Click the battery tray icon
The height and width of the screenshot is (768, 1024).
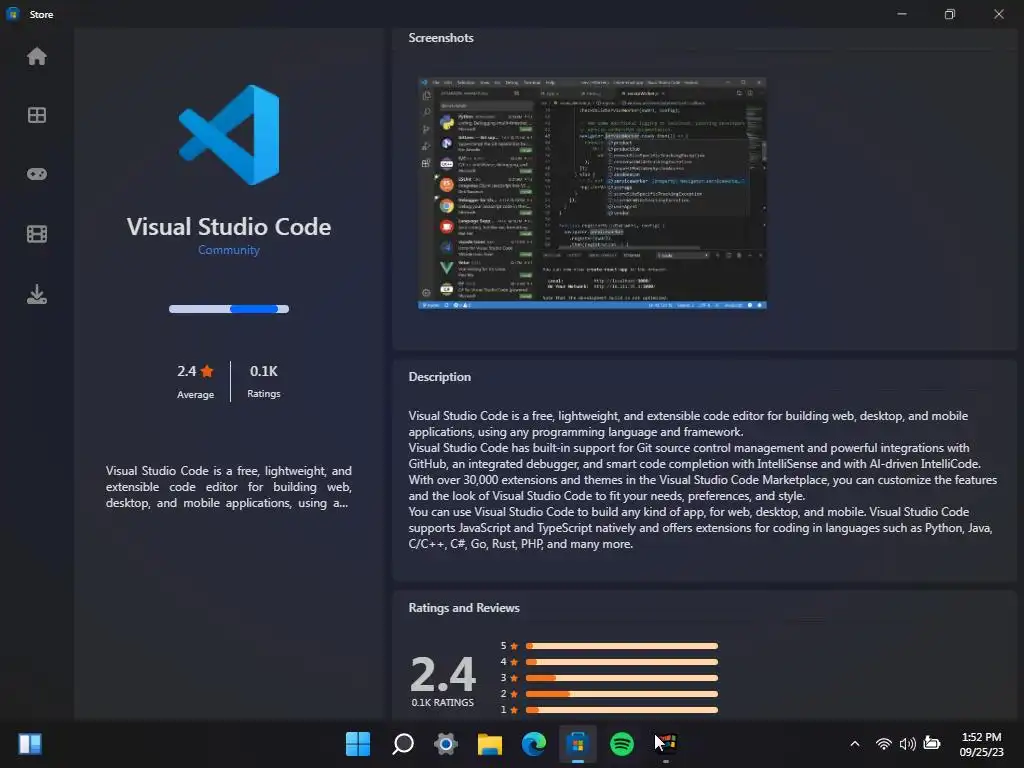coord(932,743)
